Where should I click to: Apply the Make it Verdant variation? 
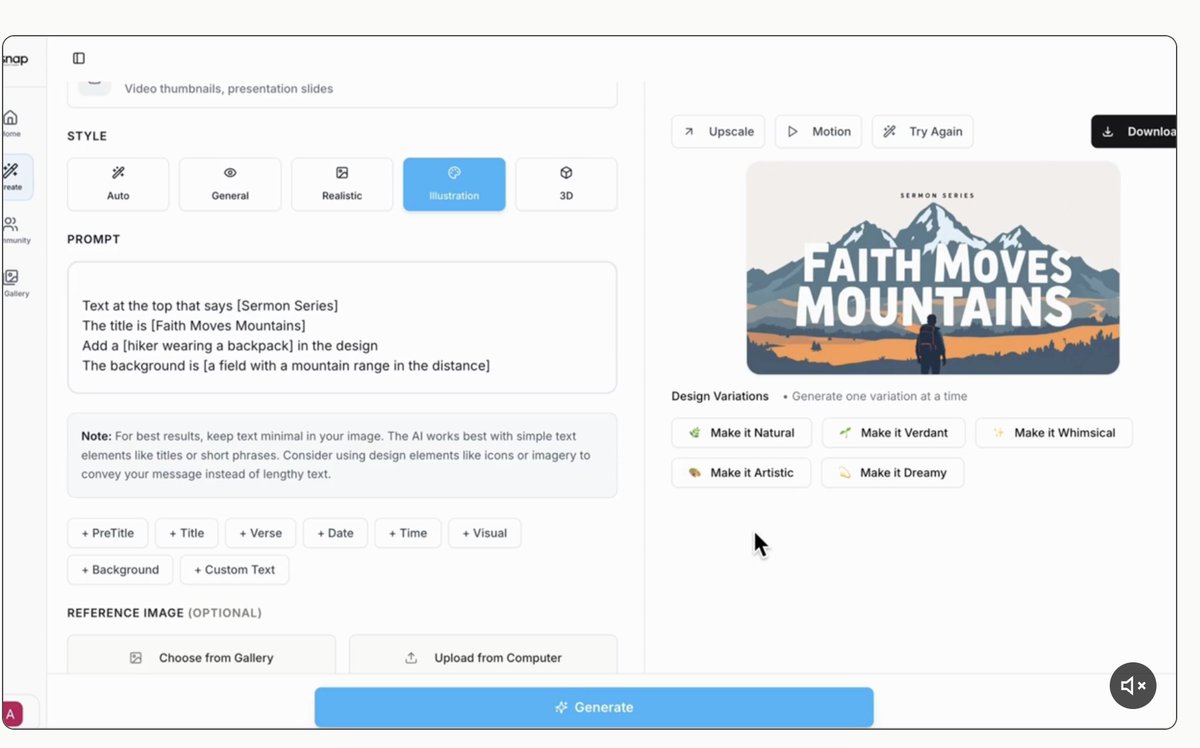(x=893, y=433)
